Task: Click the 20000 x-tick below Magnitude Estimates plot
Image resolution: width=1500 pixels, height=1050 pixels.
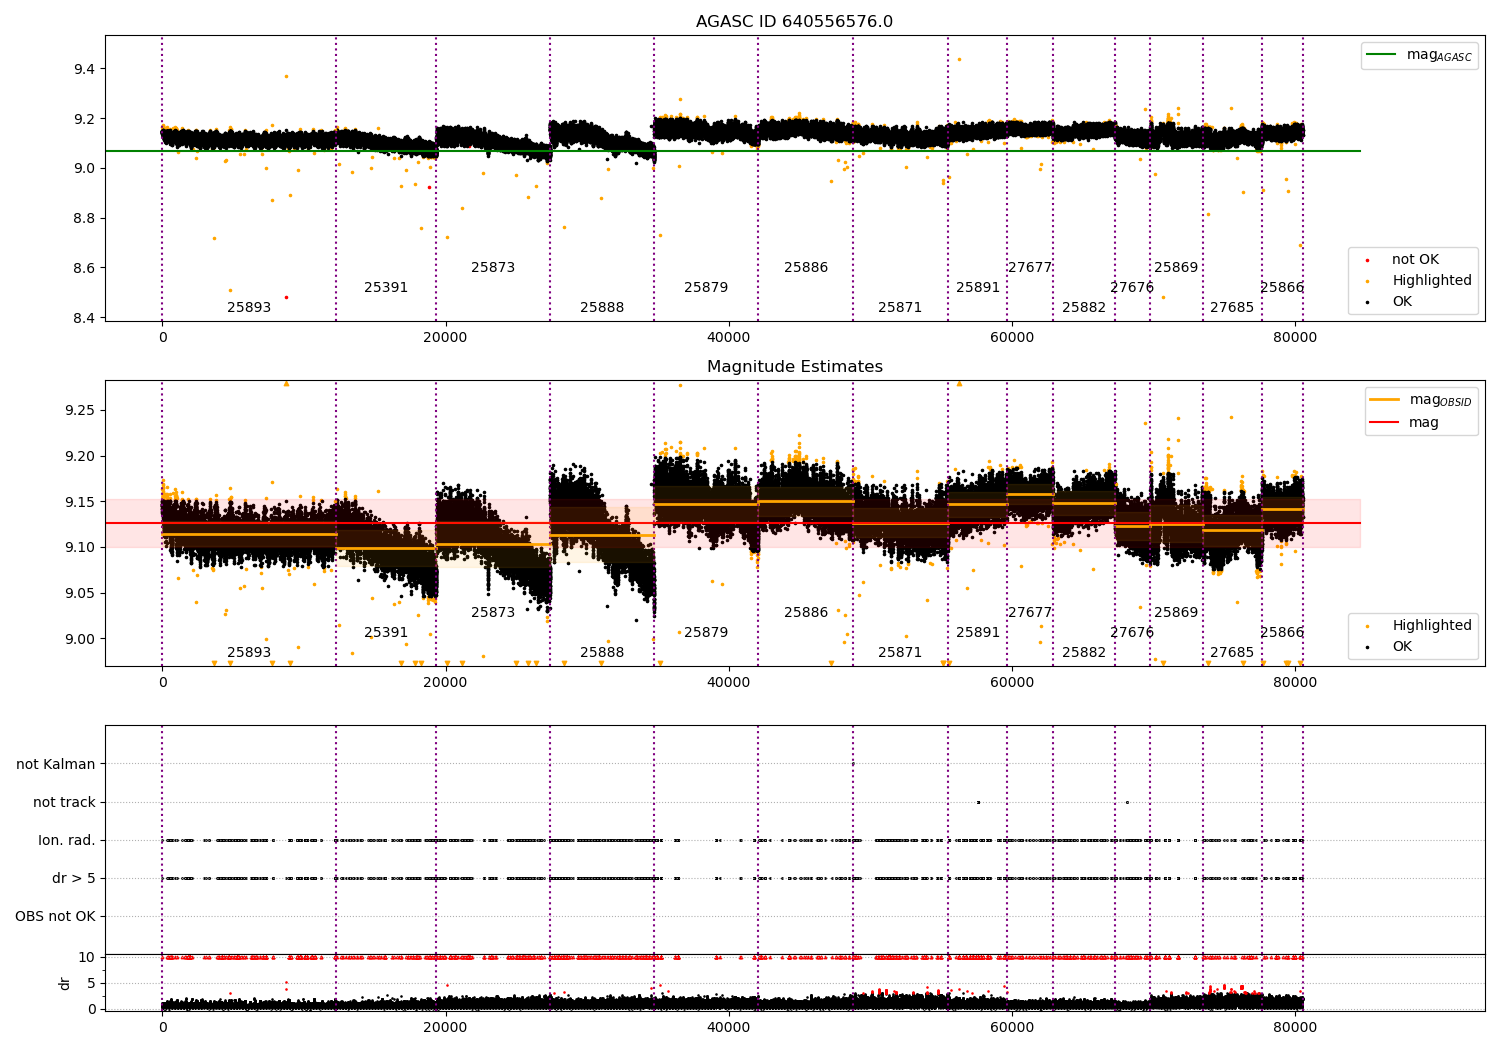Action: (445, 683)
